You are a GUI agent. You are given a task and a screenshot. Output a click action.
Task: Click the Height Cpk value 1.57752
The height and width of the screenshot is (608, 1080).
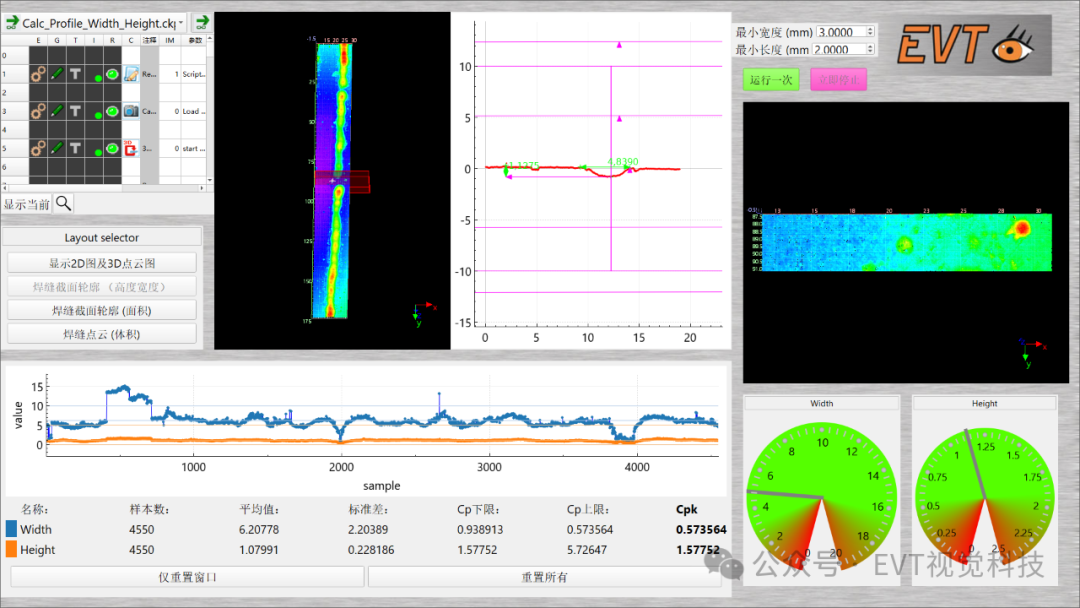point(698,549)
